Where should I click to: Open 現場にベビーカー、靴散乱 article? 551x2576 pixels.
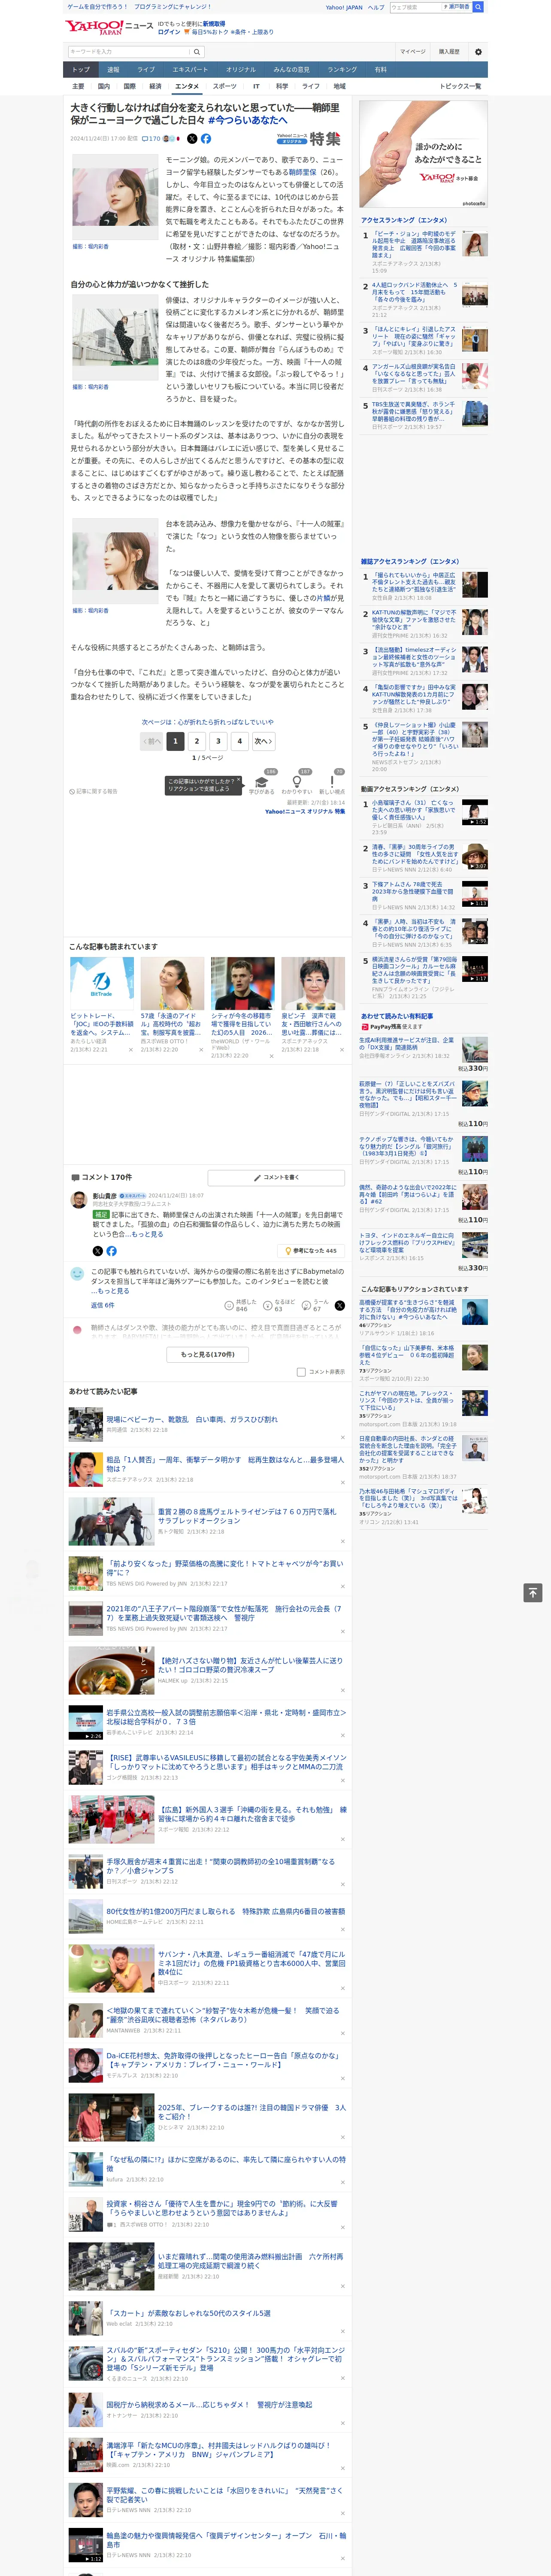tap(192, 1419)
